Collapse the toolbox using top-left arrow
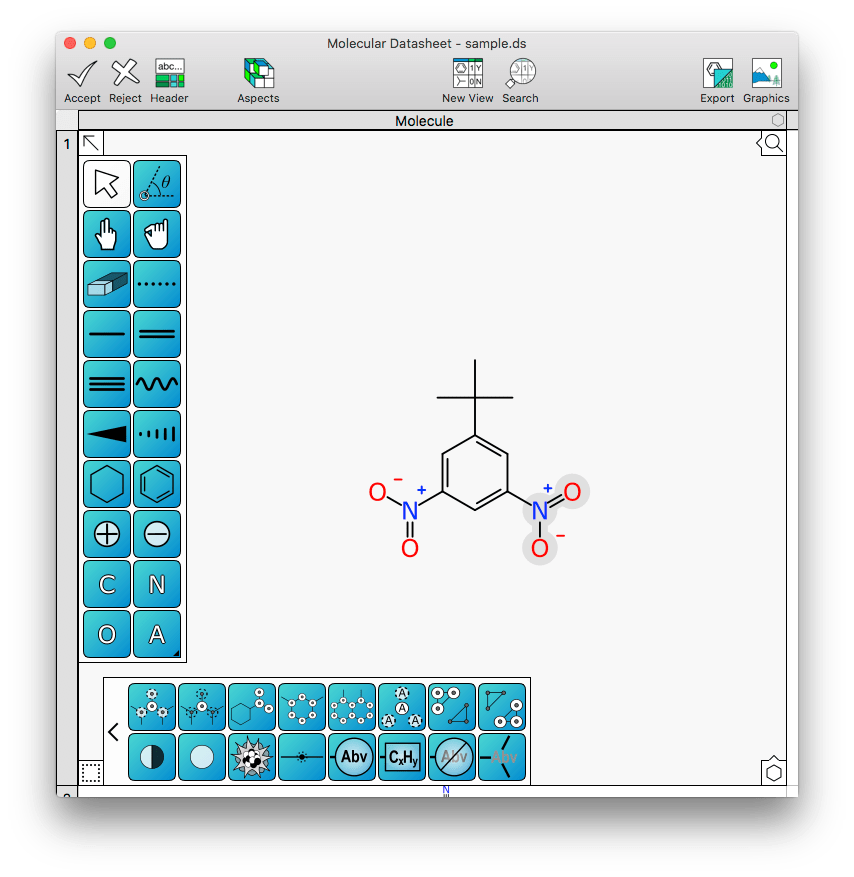854x877 pixels. coord(90,143)
